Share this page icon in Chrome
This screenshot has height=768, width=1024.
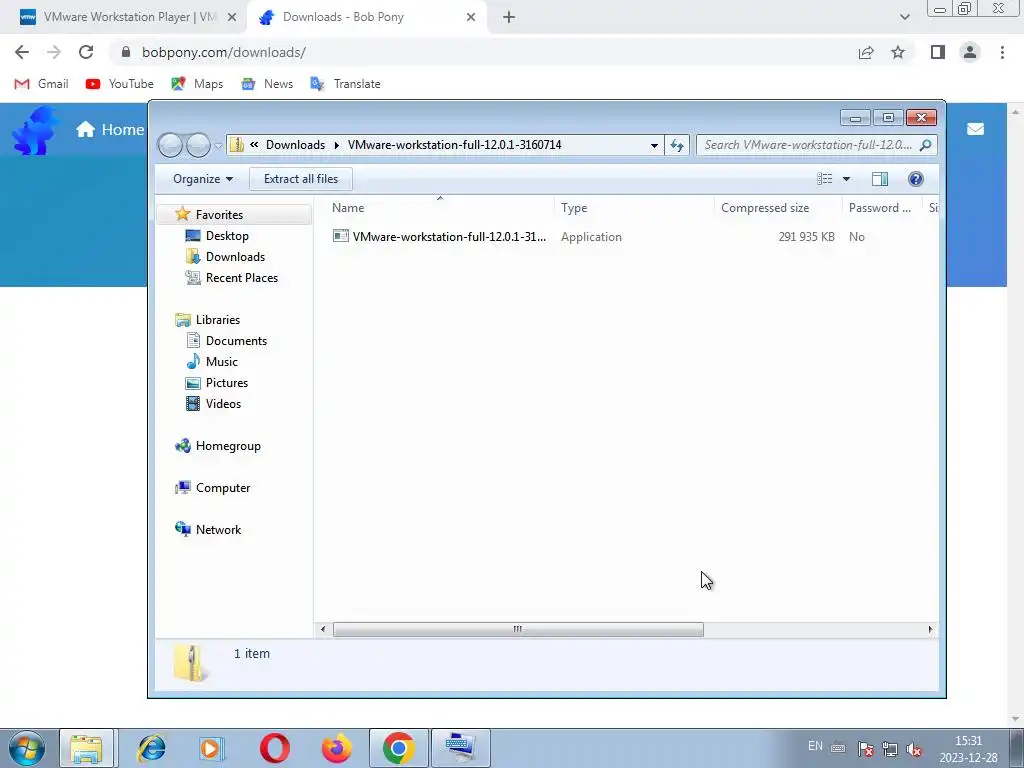[x=866, y=52]
